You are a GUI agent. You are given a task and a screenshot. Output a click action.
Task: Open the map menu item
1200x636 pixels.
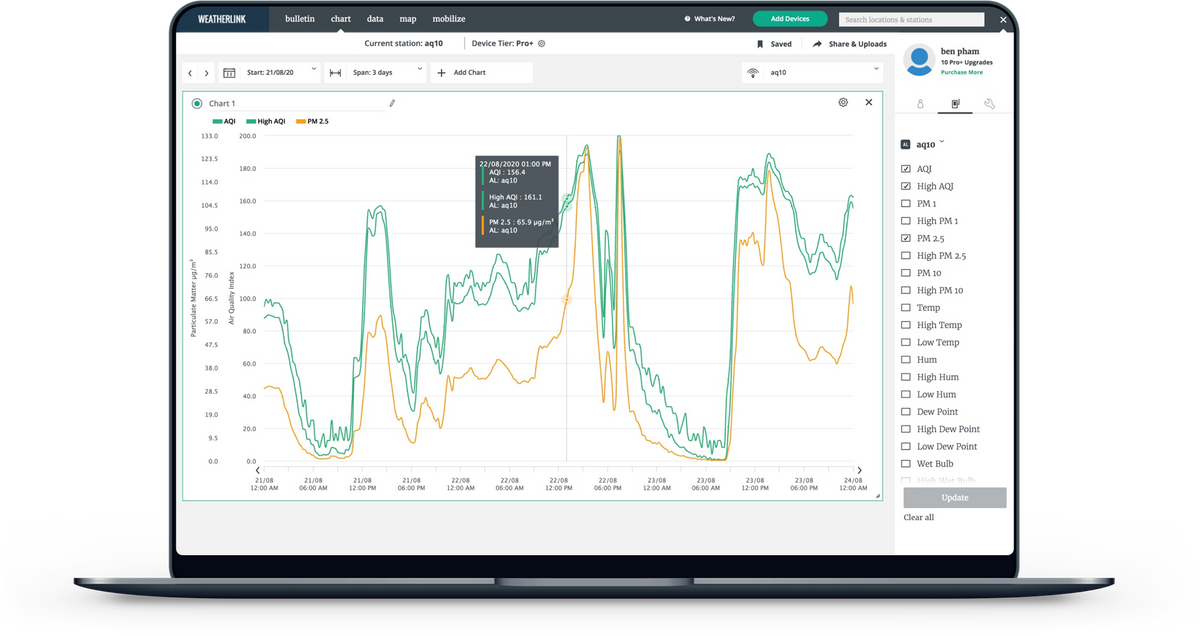click(x=408, y=19)
